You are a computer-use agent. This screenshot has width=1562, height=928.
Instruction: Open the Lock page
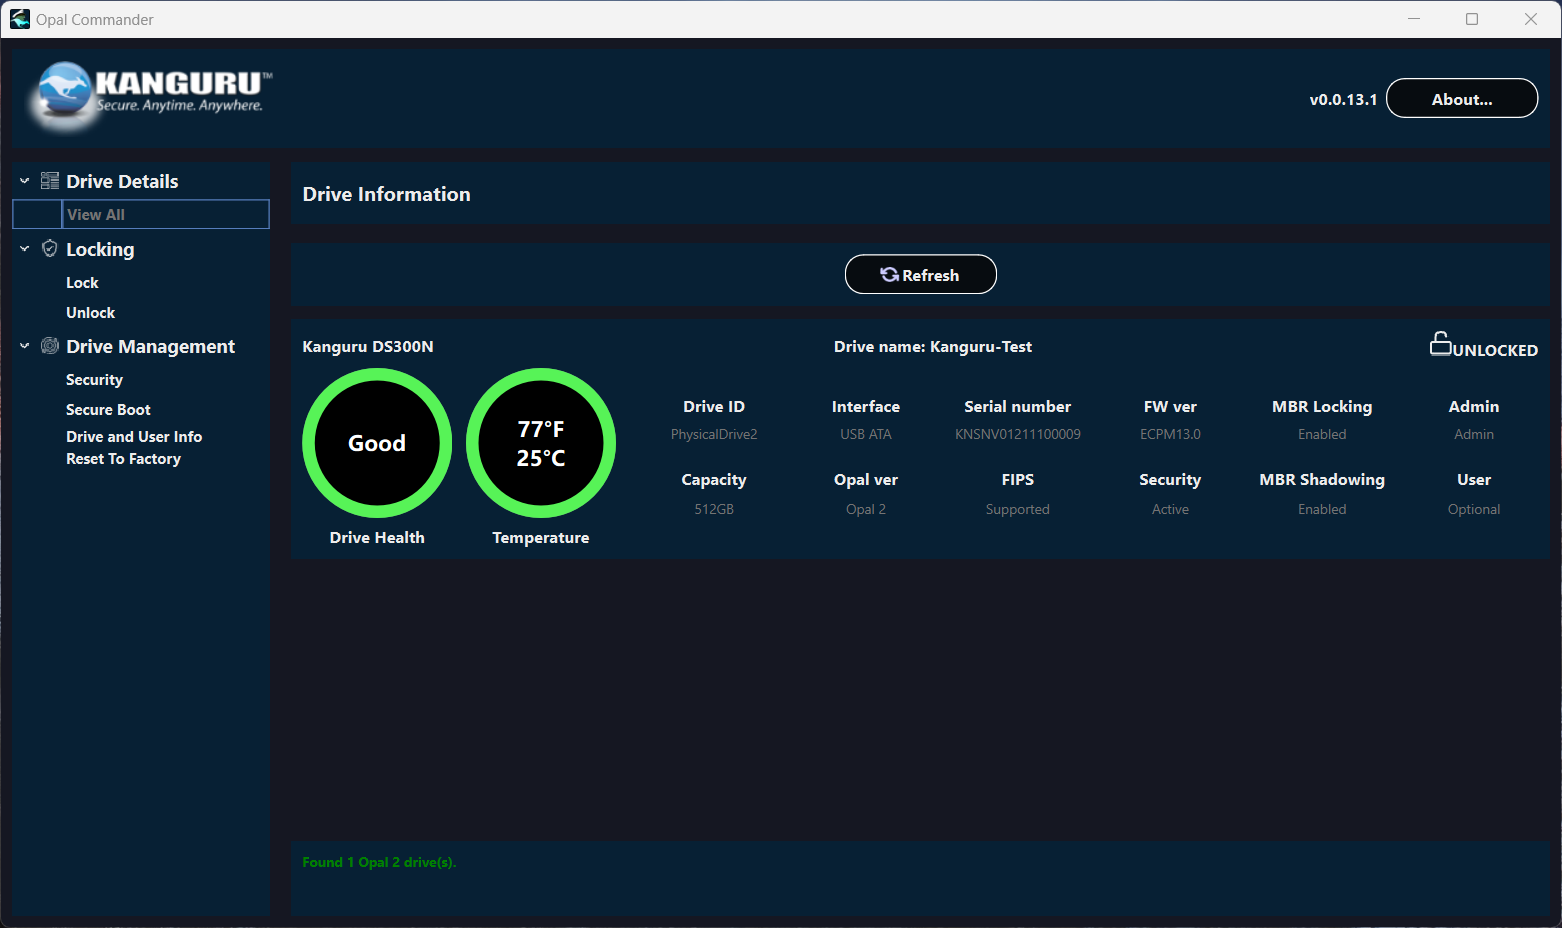point(82,283)
